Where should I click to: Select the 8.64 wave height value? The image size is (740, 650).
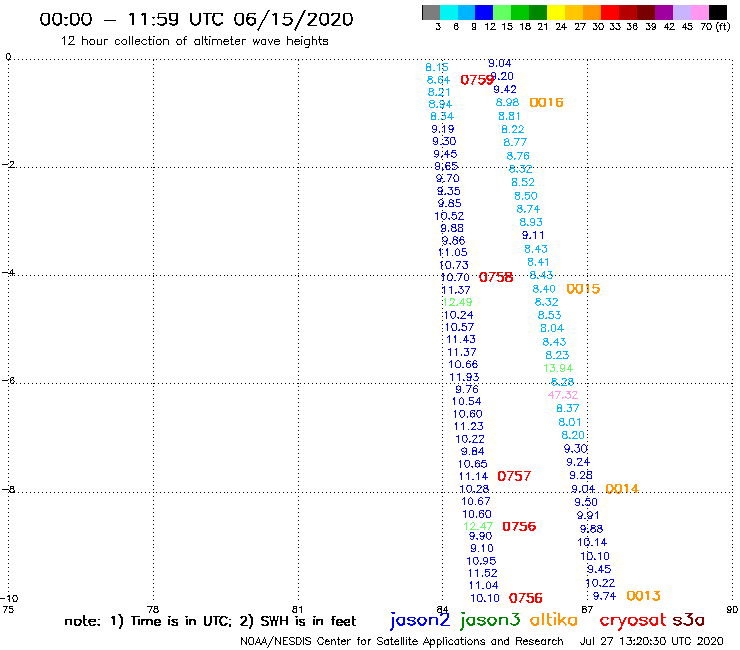[438, 80]
